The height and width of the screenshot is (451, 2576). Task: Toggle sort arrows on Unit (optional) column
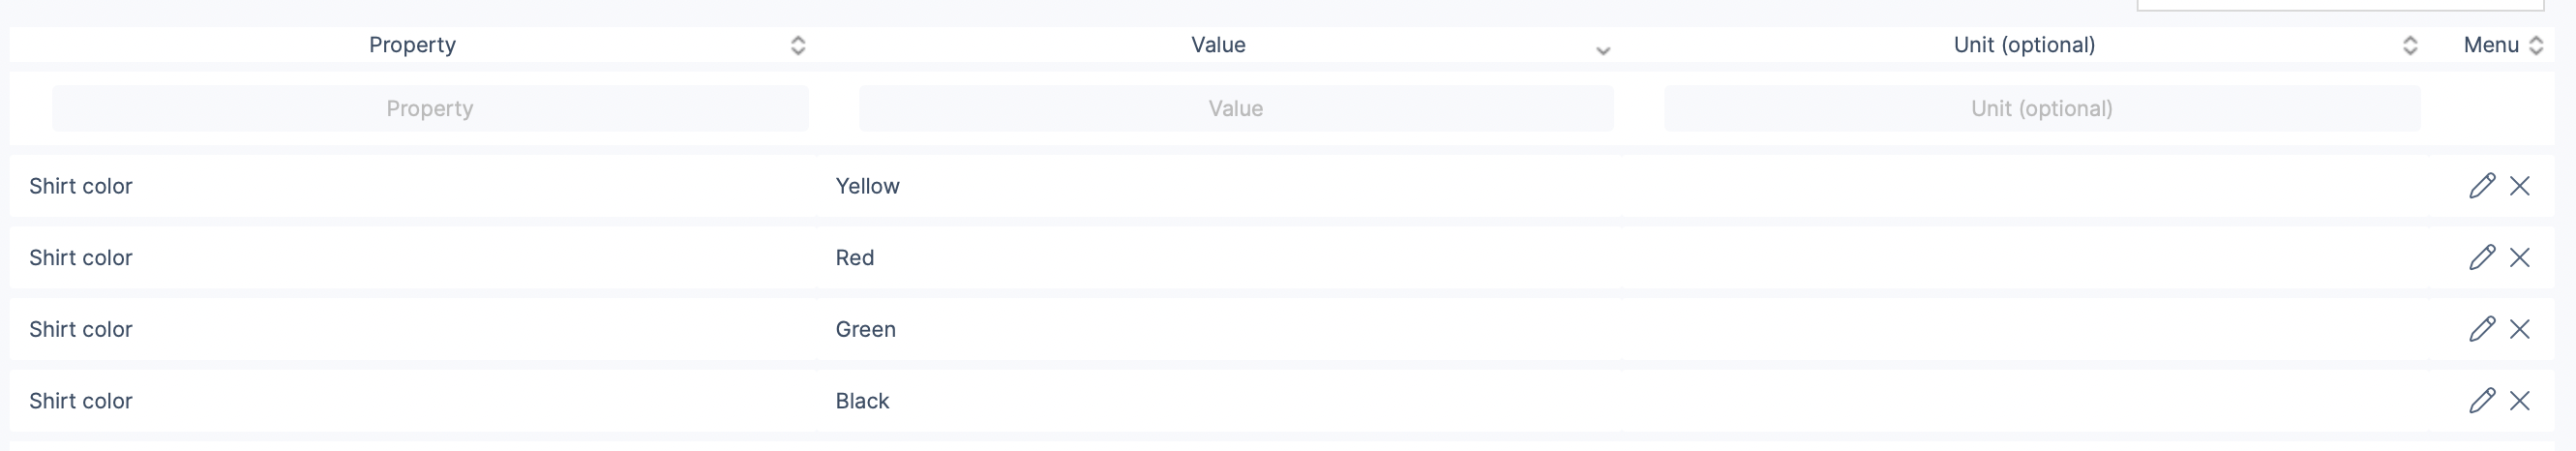point(2409,45)
